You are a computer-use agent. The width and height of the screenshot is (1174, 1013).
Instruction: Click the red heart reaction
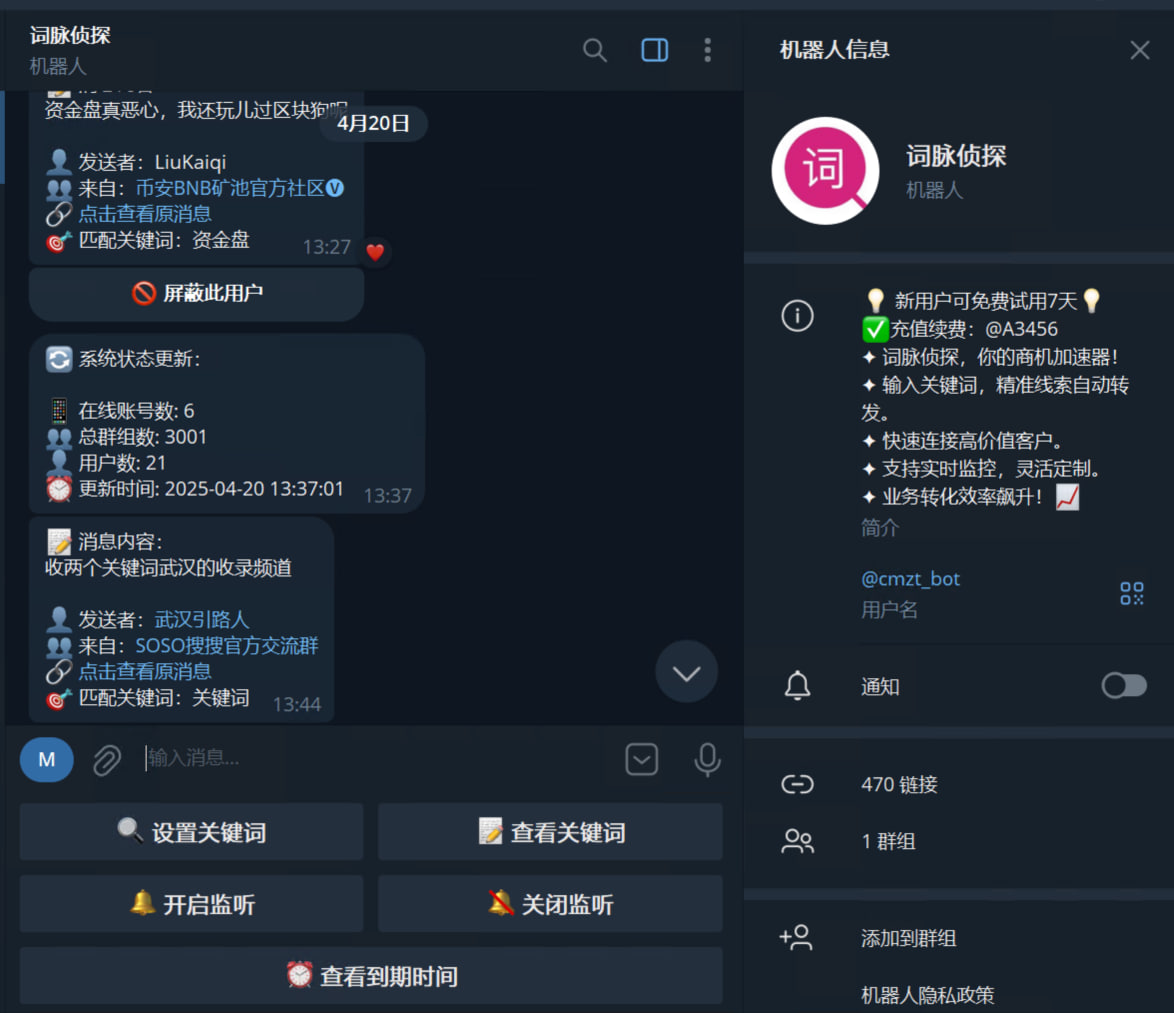point(375,252)
